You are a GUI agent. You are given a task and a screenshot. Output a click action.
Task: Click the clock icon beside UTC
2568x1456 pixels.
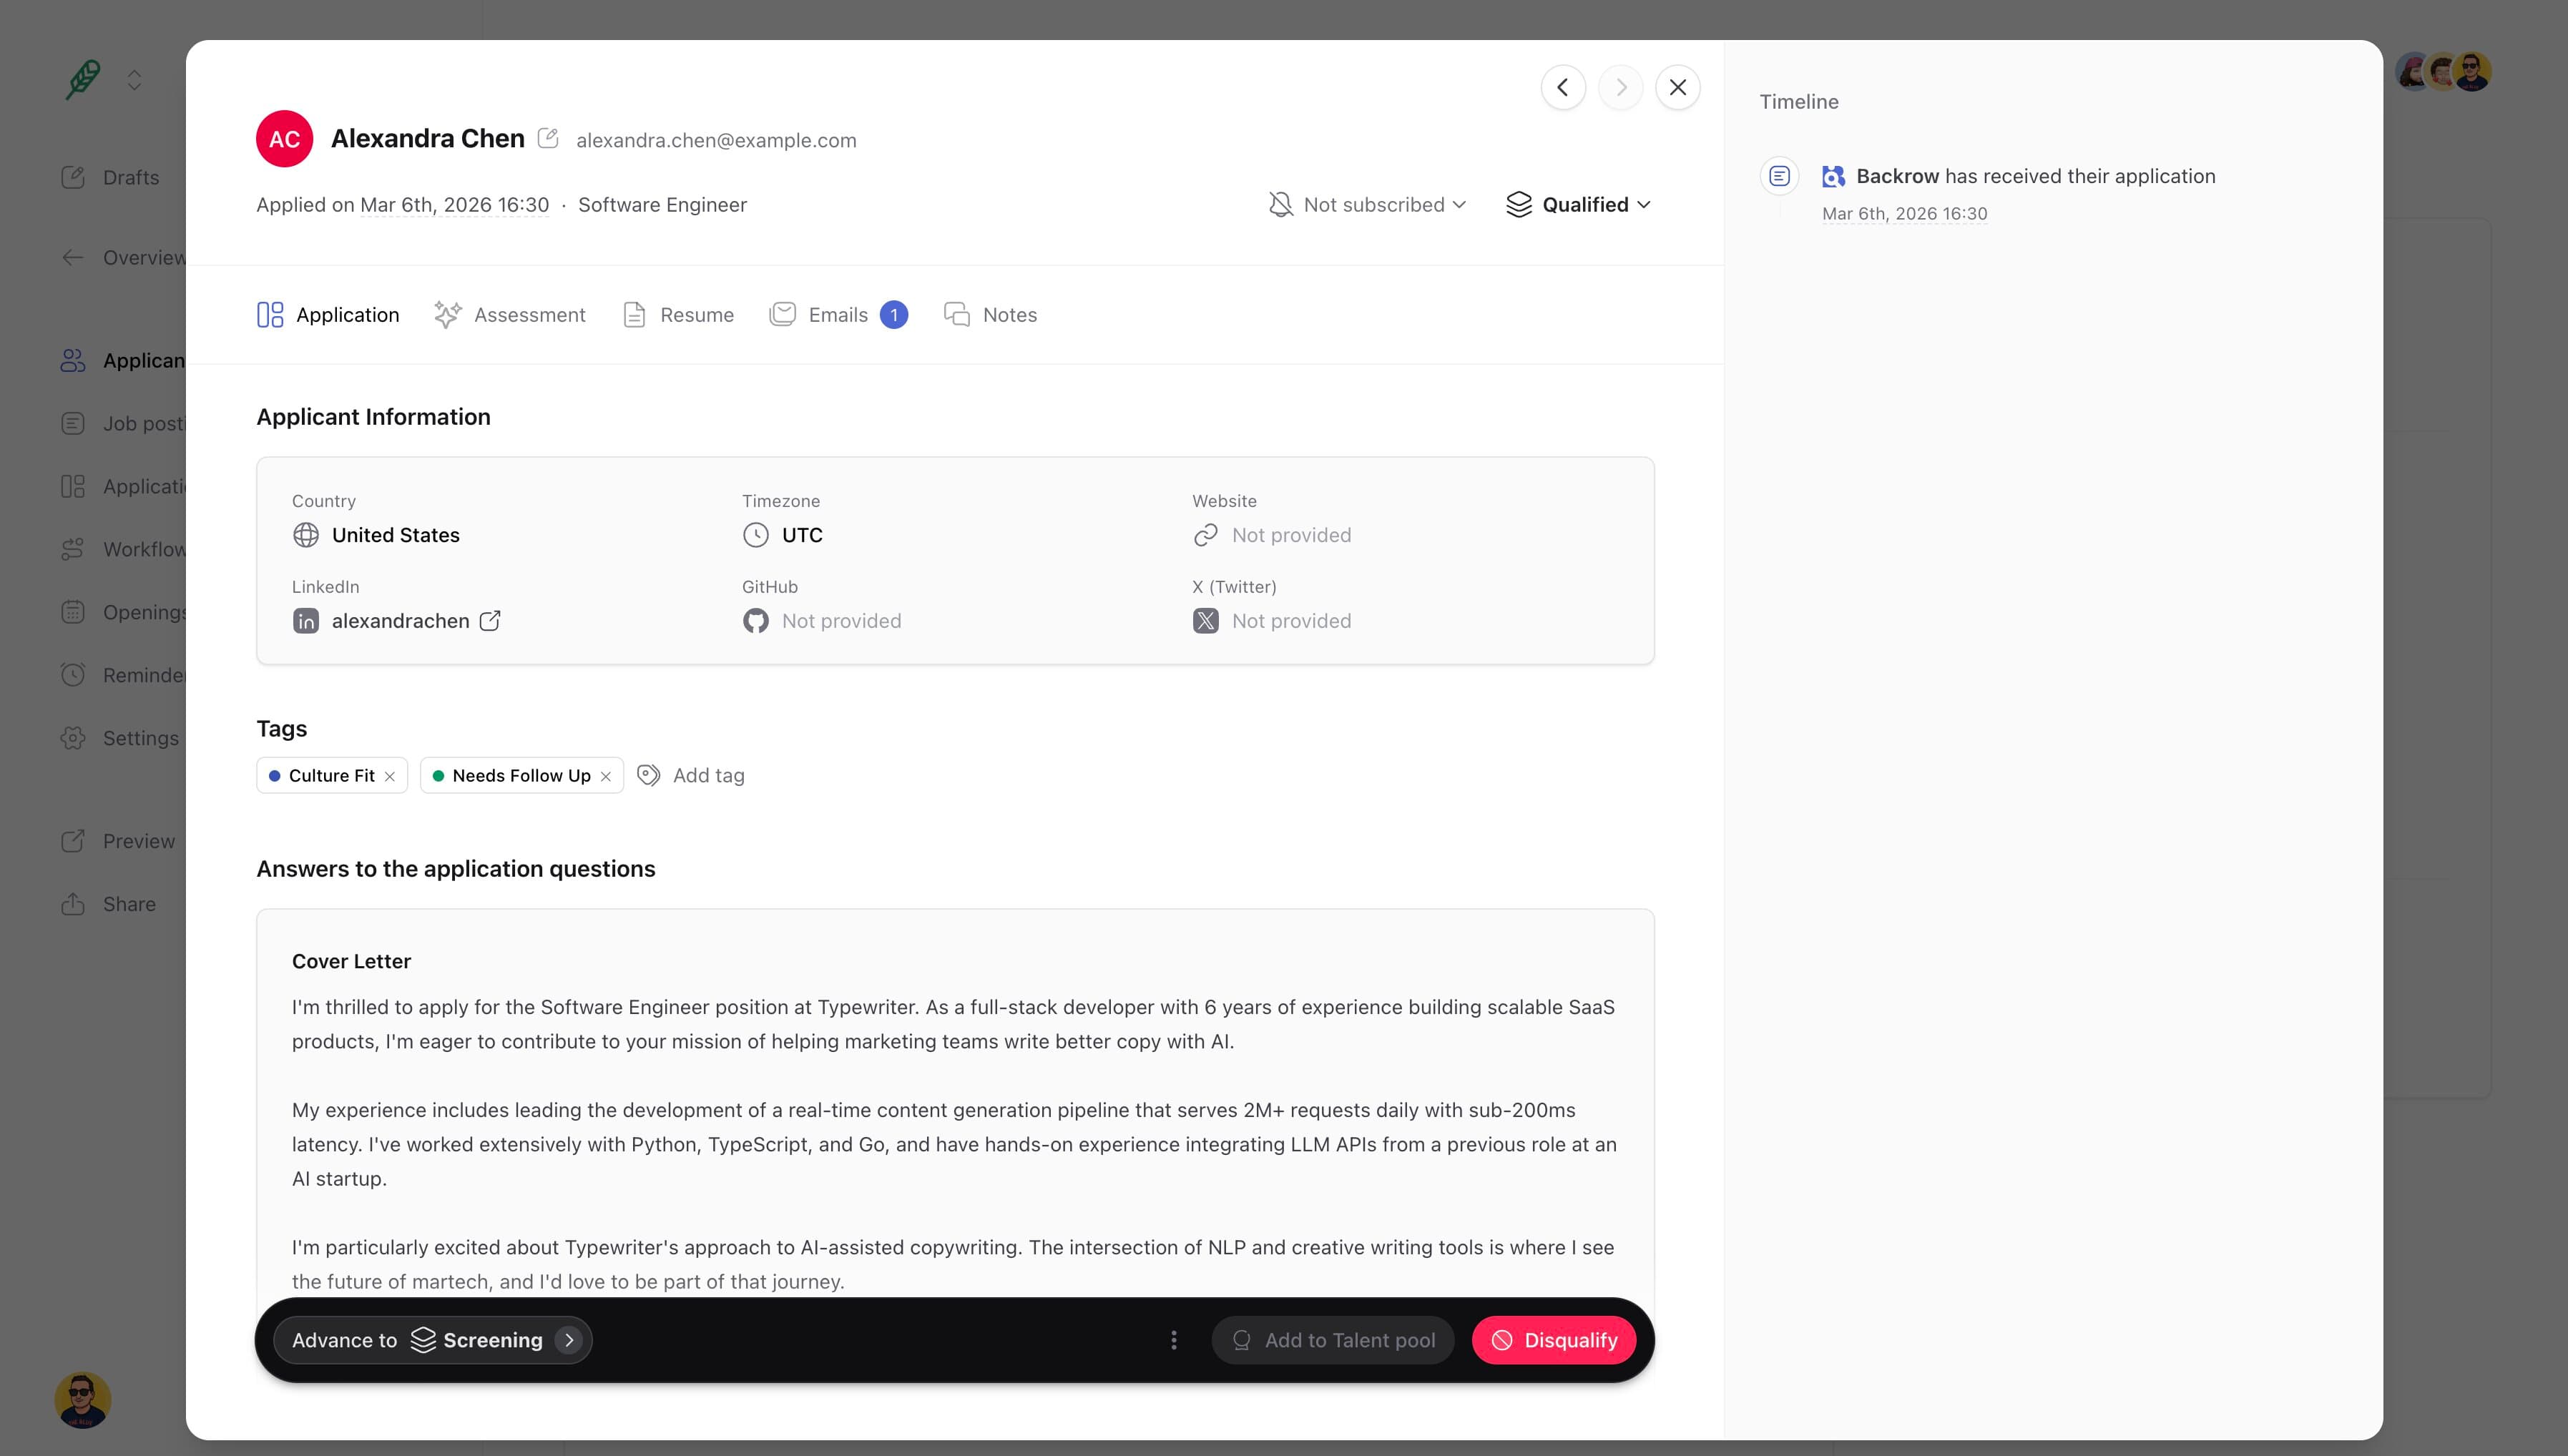756,535
